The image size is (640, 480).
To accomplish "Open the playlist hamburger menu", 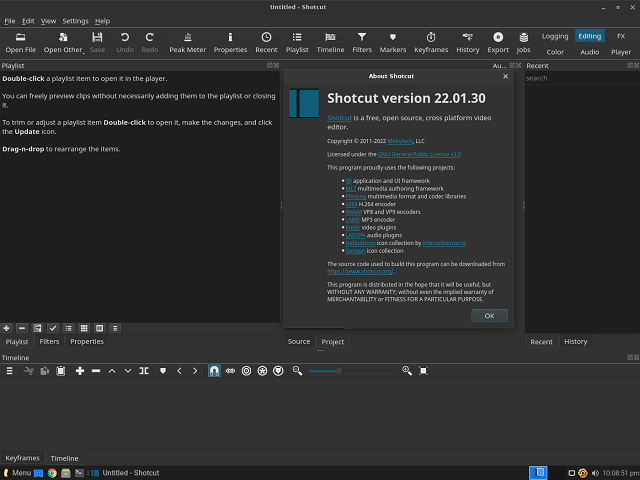I will point(115,328).
